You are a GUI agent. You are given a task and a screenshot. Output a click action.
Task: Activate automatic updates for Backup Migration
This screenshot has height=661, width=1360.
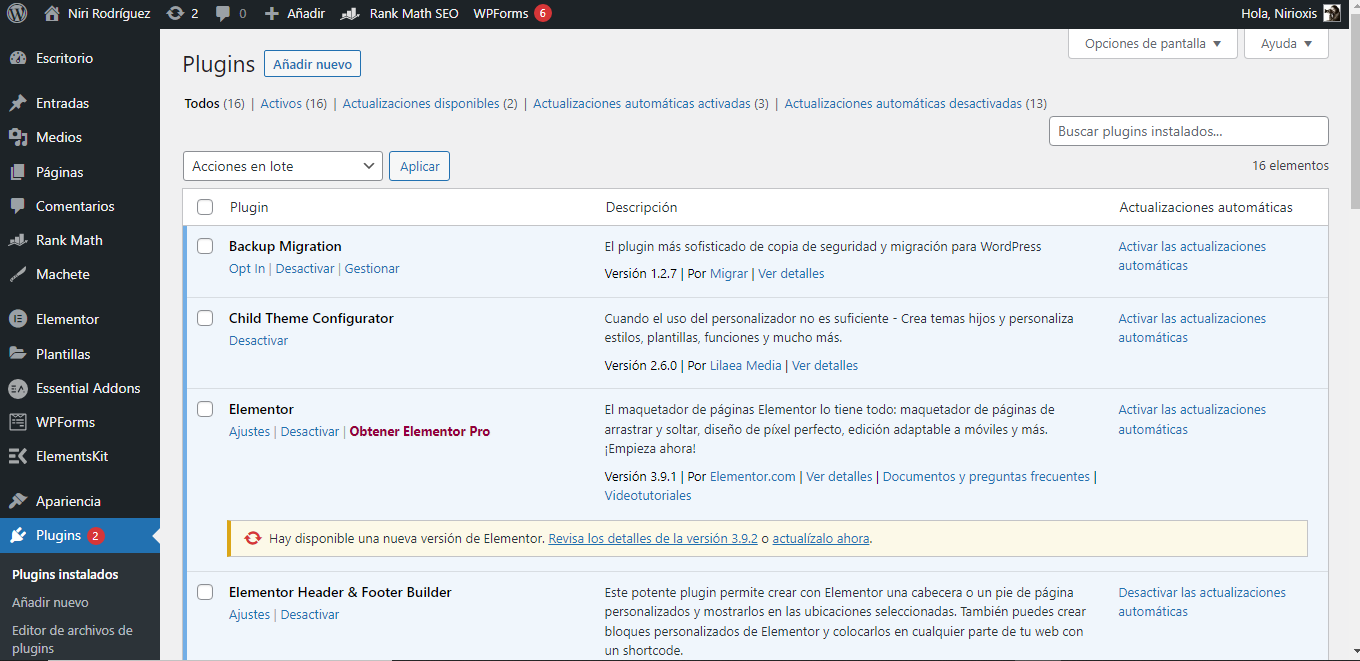pyautogui.click(x=1192, y=256)
